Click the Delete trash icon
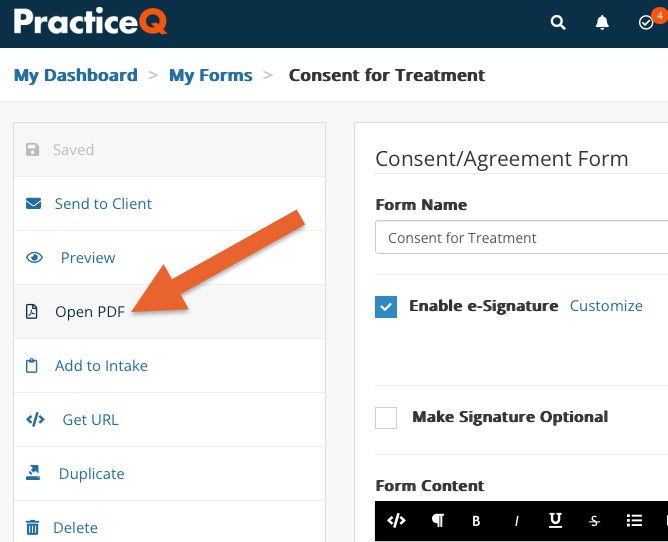Viewport: 668px width, 542px height. 32,528
